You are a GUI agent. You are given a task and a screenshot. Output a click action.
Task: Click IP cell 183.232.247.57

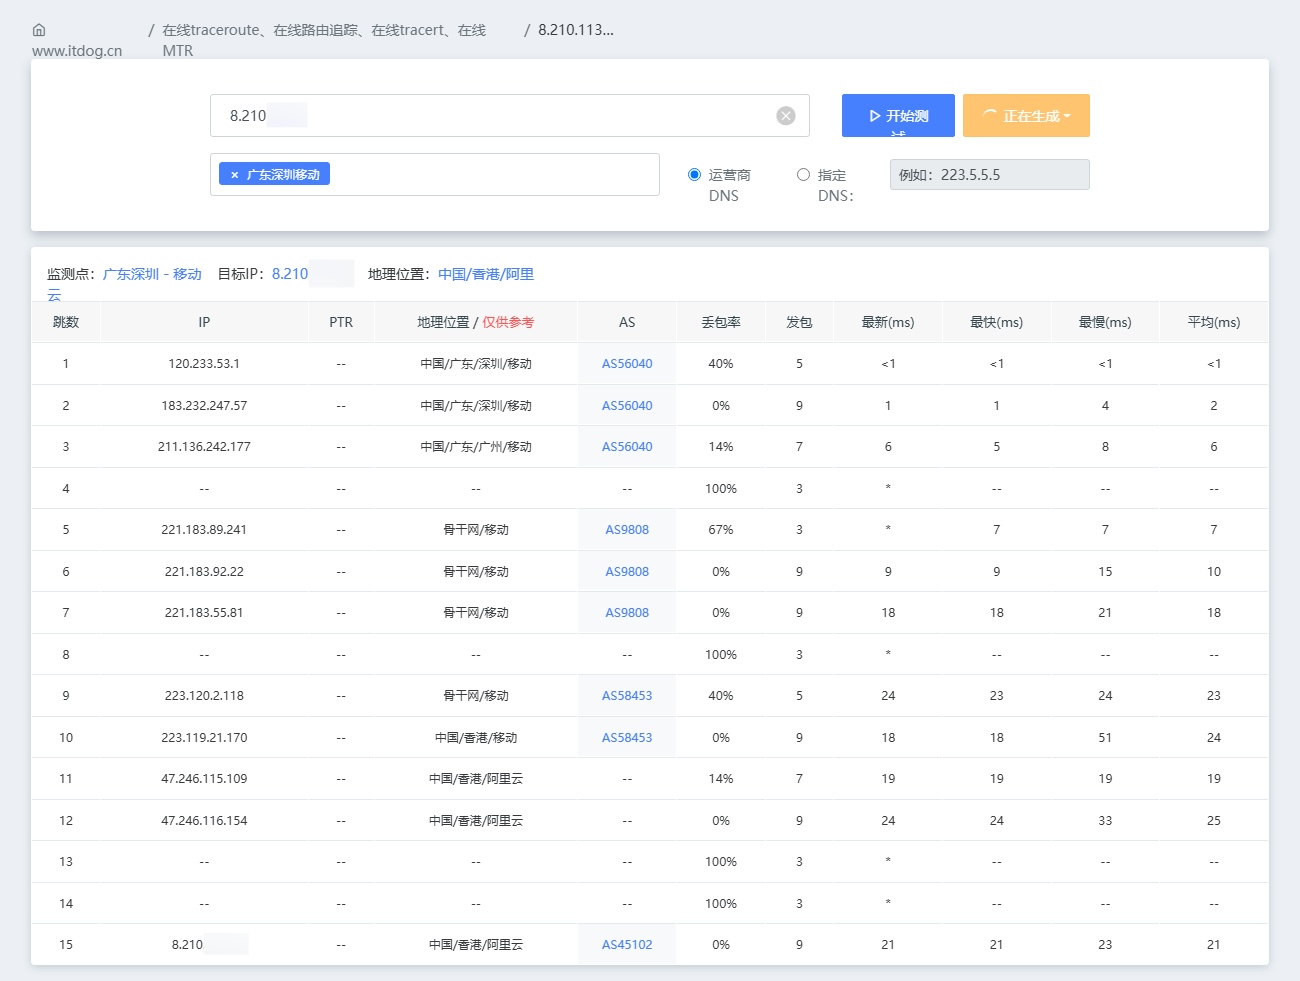click(204, 406)
